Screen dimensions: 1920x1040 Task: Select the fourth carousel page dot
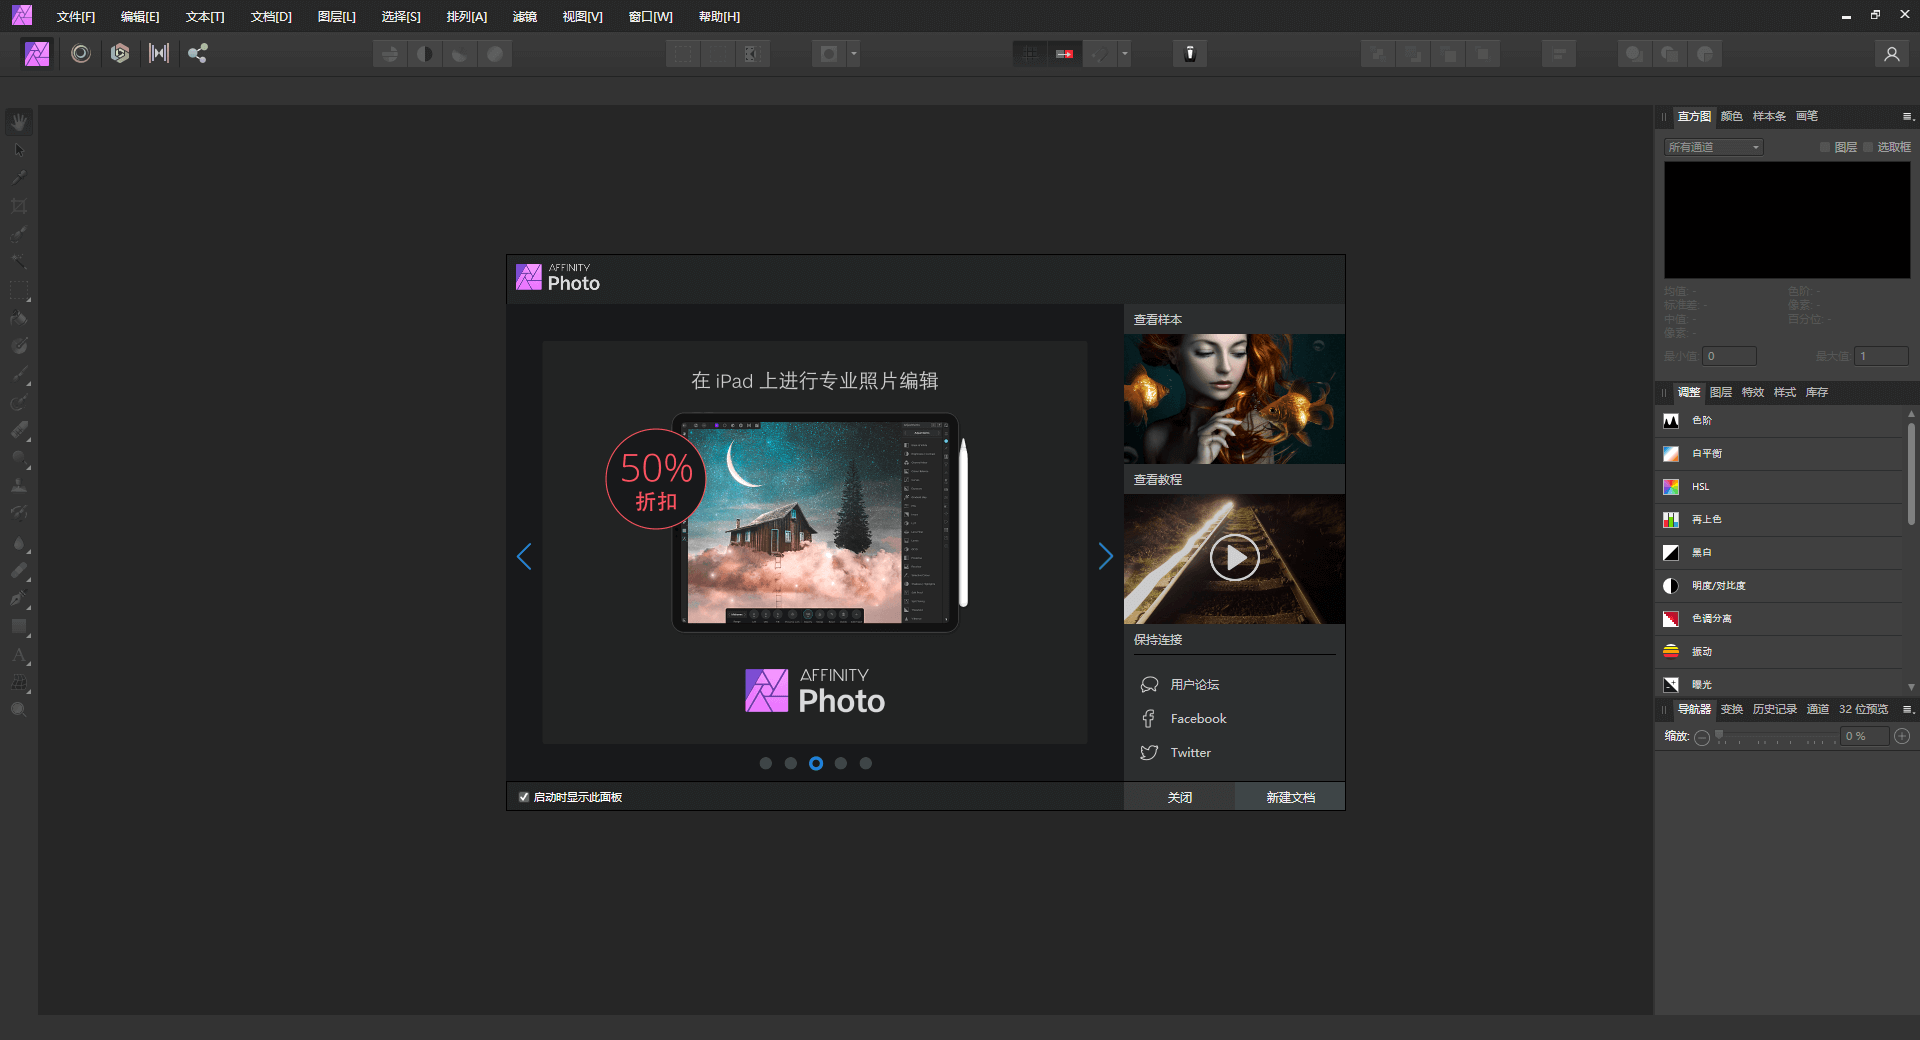pyautogui.click(x=841, y=763)
